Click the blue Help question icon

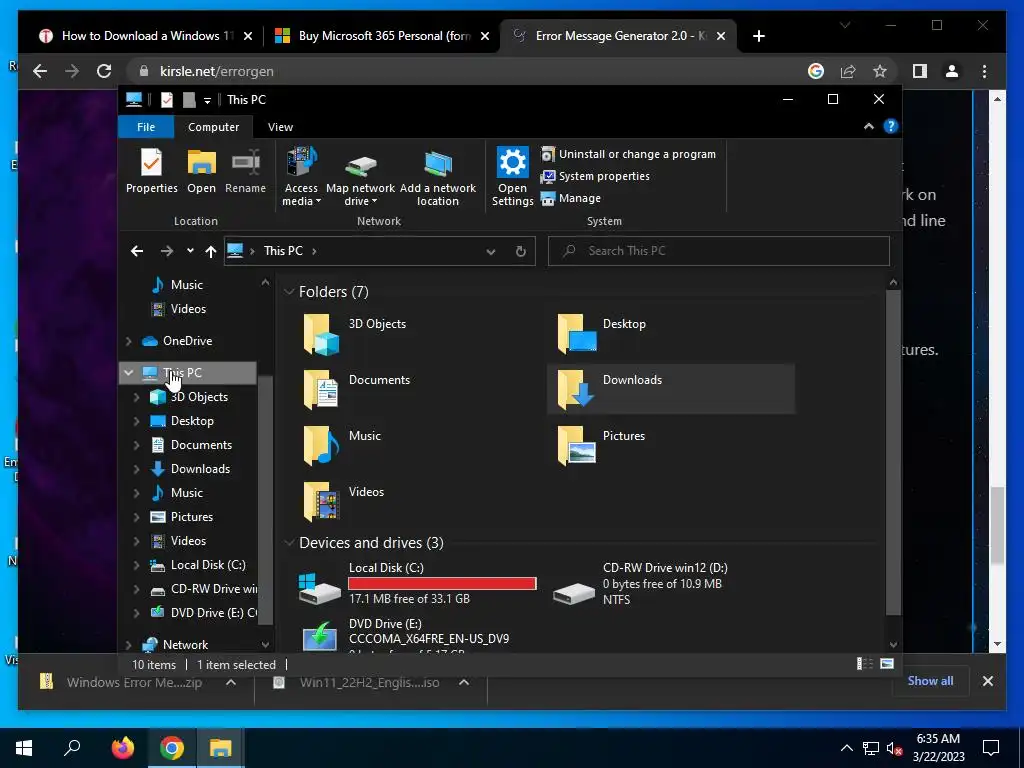(891, 126)
